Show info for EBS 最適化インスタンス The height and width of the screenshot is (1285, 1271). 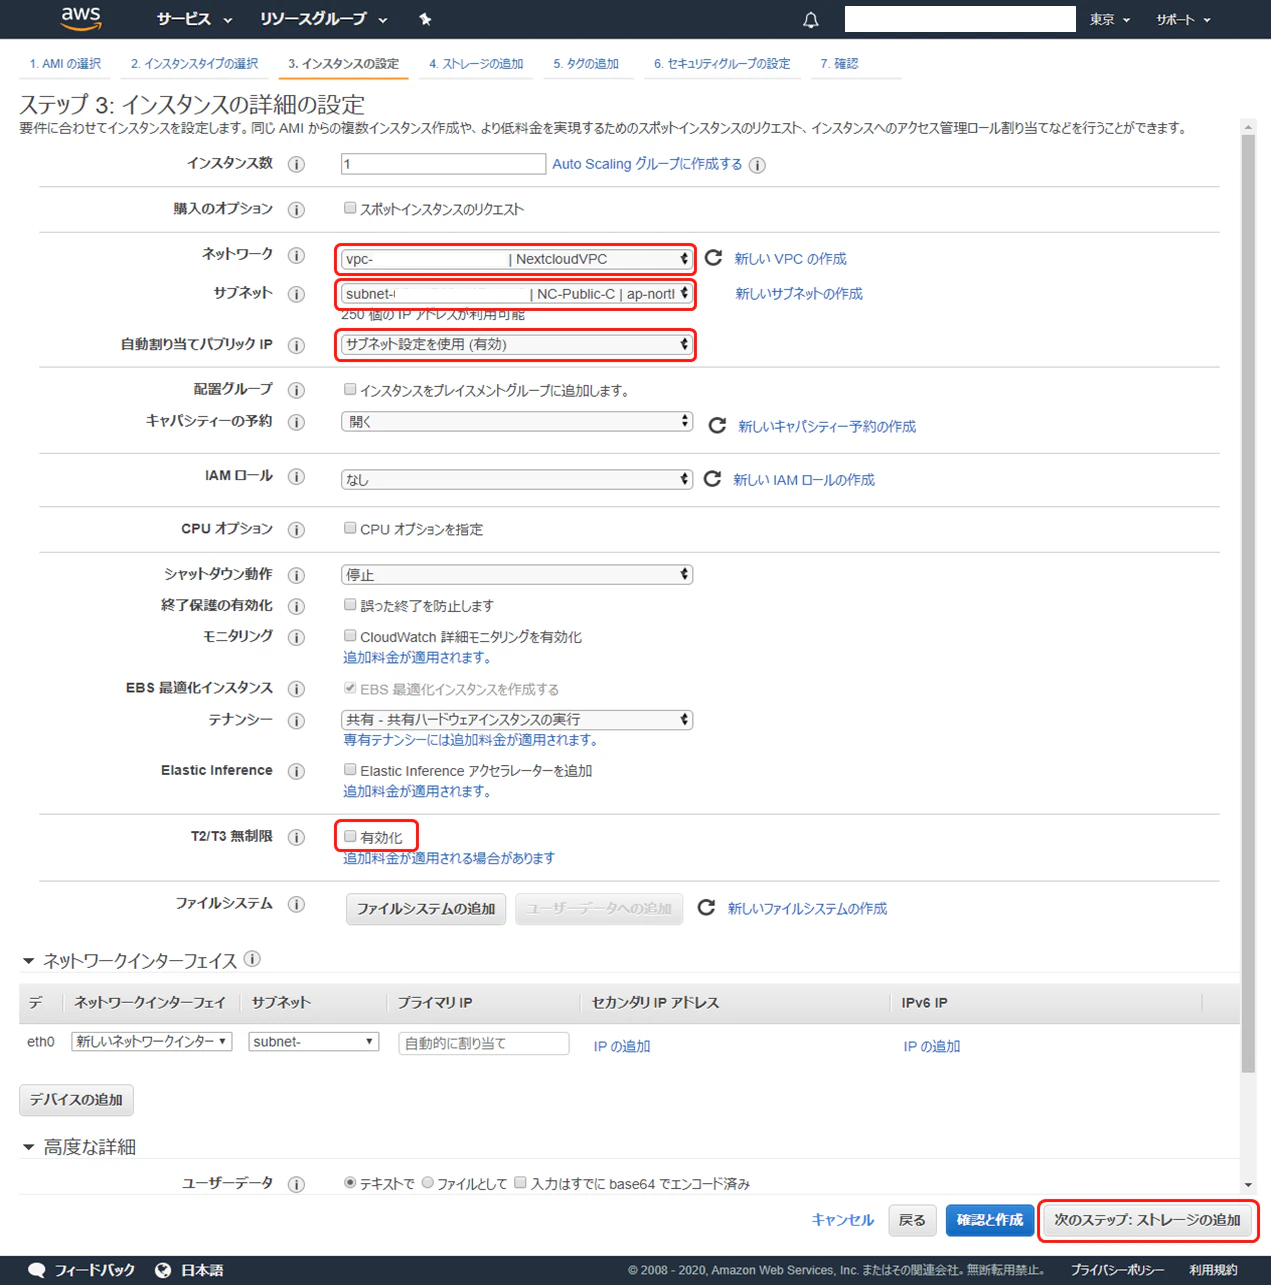(296, 689)
